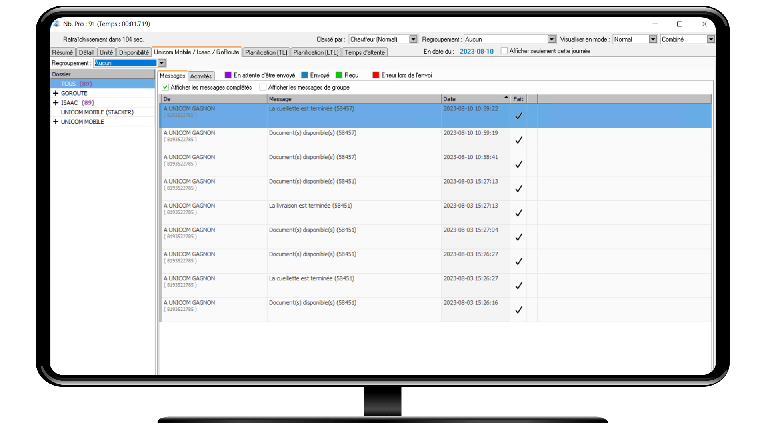
Task: Click 'A UNICOM GAGNON' sender in the 10:39:22 row
Action: [189, 109]
